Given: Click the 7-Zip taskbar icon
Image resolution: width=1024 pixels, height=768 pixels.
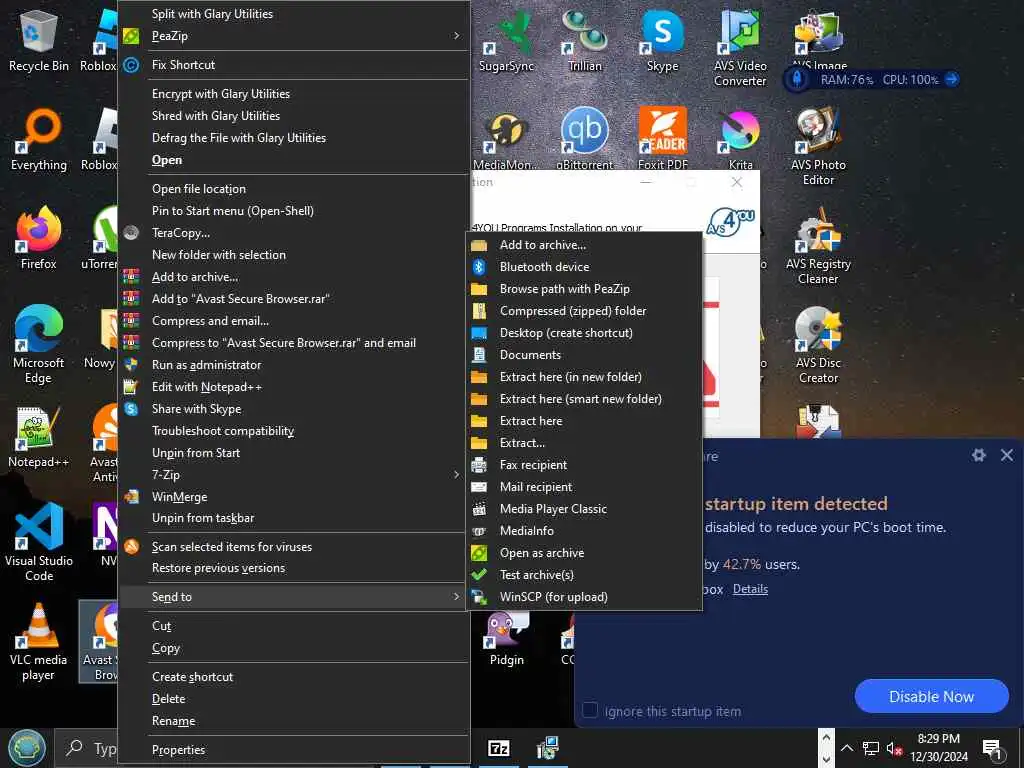Looking at the screenshot, I should pos(499,748).
